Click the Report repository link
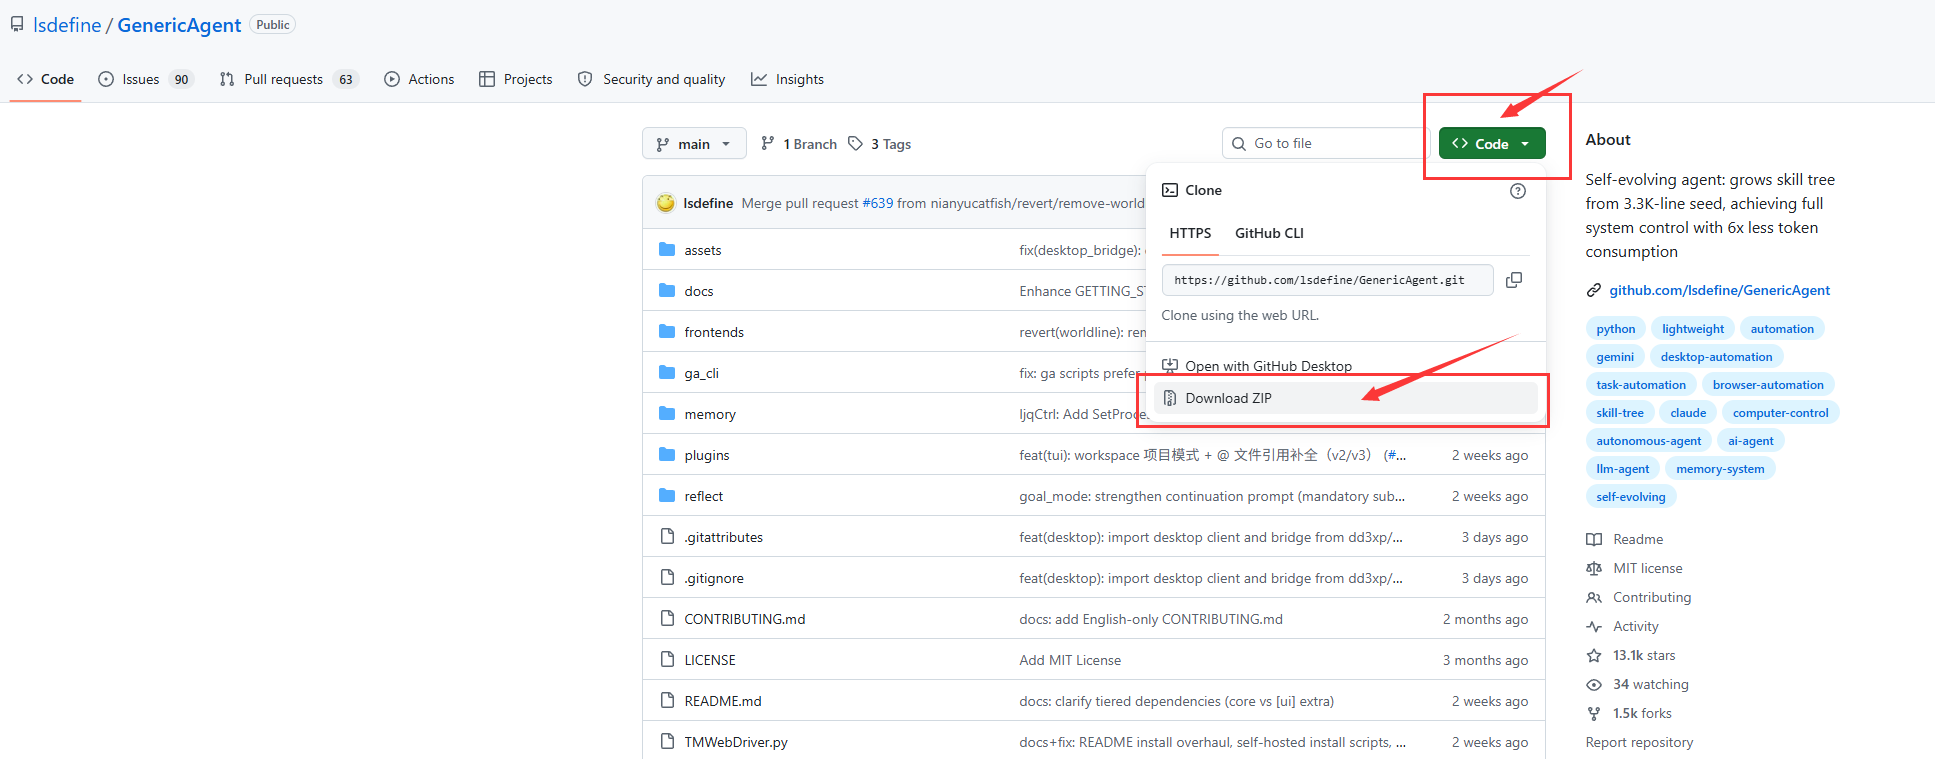 [x=1639, y=742]
